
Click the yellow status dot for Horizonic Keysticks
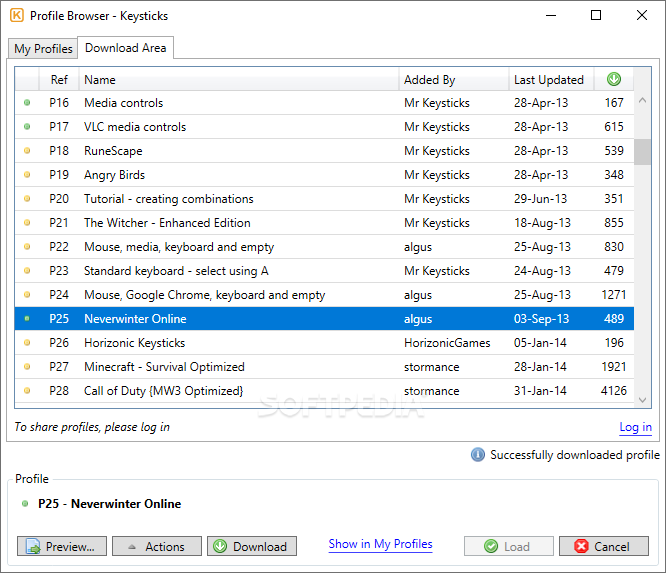tap(27, 342)
